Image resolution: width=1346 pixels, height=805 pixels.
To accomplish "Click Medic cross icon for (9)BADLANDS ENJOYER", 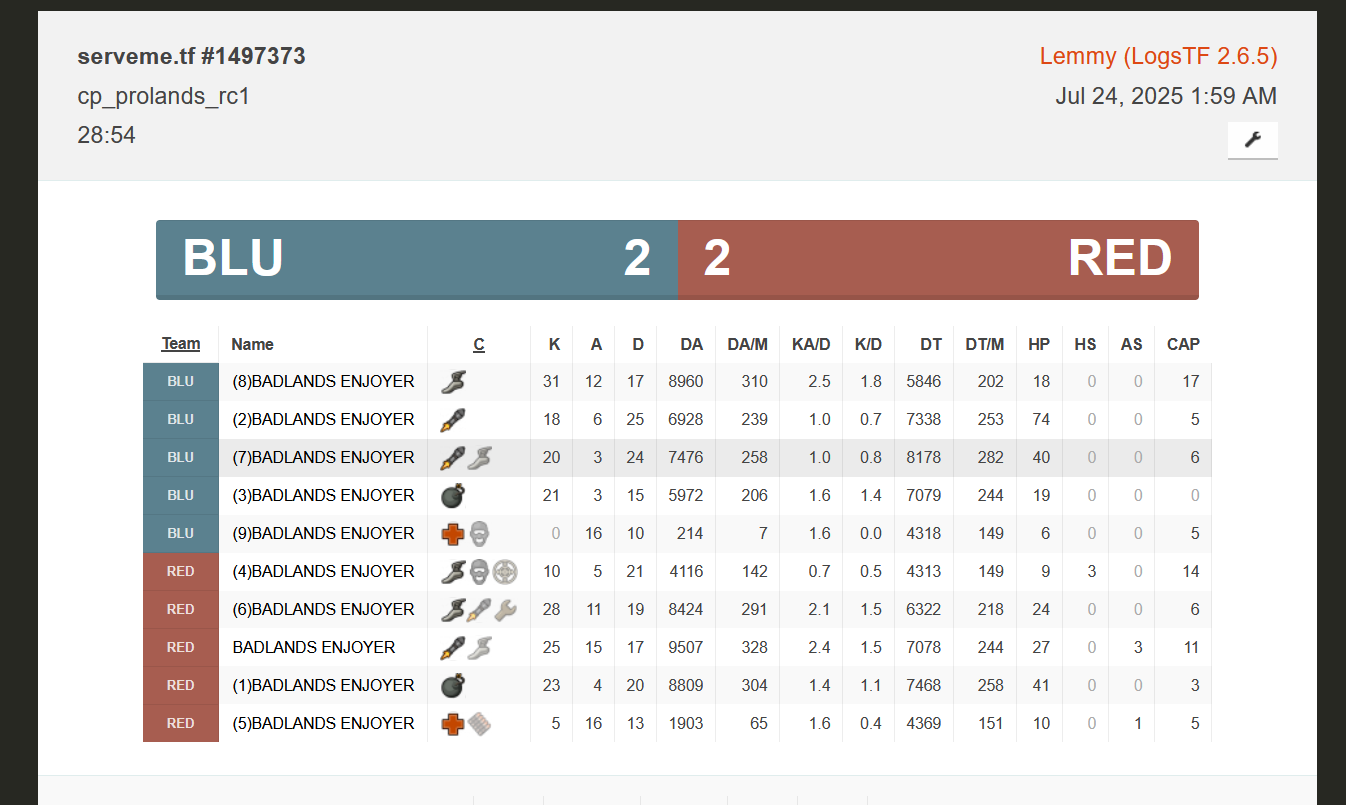I will click(453, 533).
